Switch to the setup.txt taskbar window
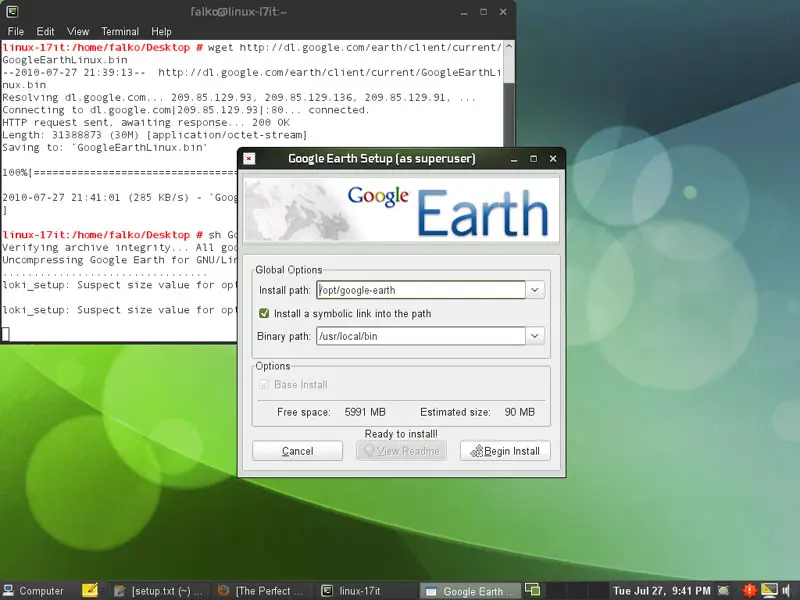Viewport: 800px width, 600px height. pos(158,591)
